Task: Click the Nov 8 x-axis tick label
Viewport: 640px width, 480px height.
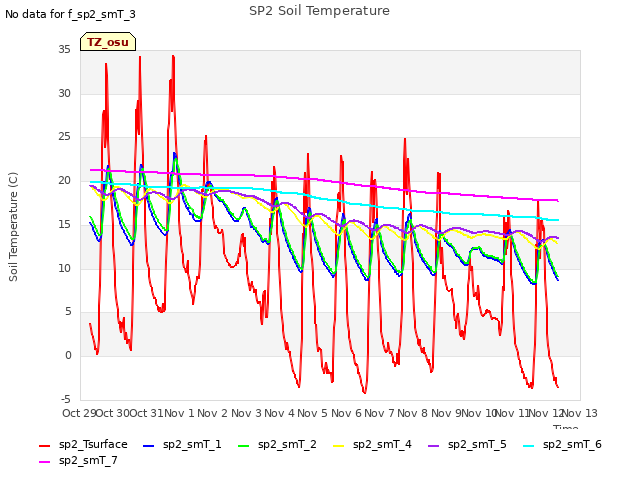Action: coord(412,413)
